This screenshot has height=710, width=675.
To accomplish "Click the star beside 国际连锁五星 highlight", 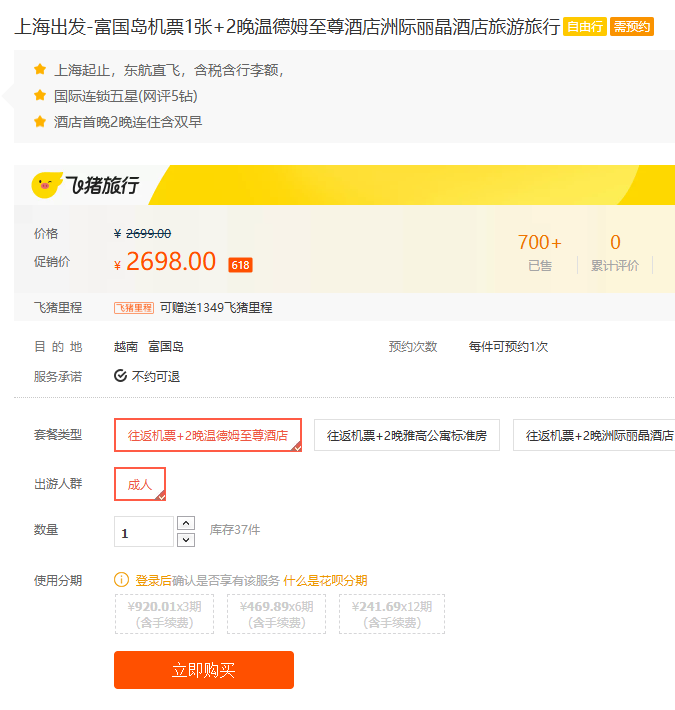I will [x=40, y=95].
